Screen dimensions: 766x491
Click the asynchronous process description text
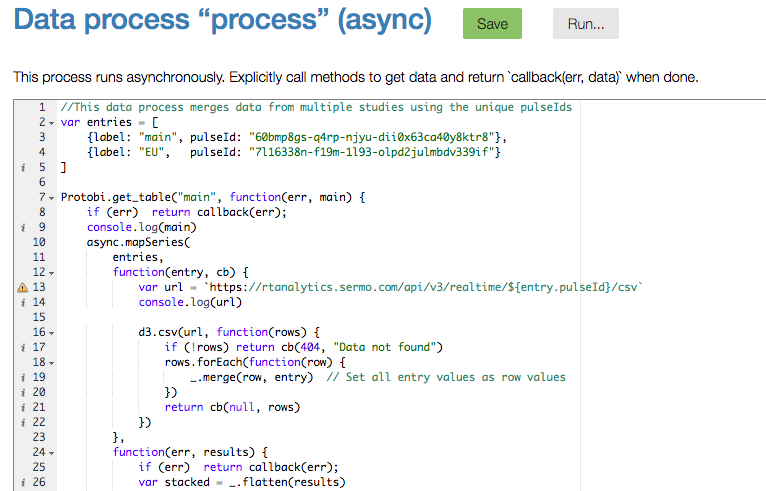coord(356,77)
